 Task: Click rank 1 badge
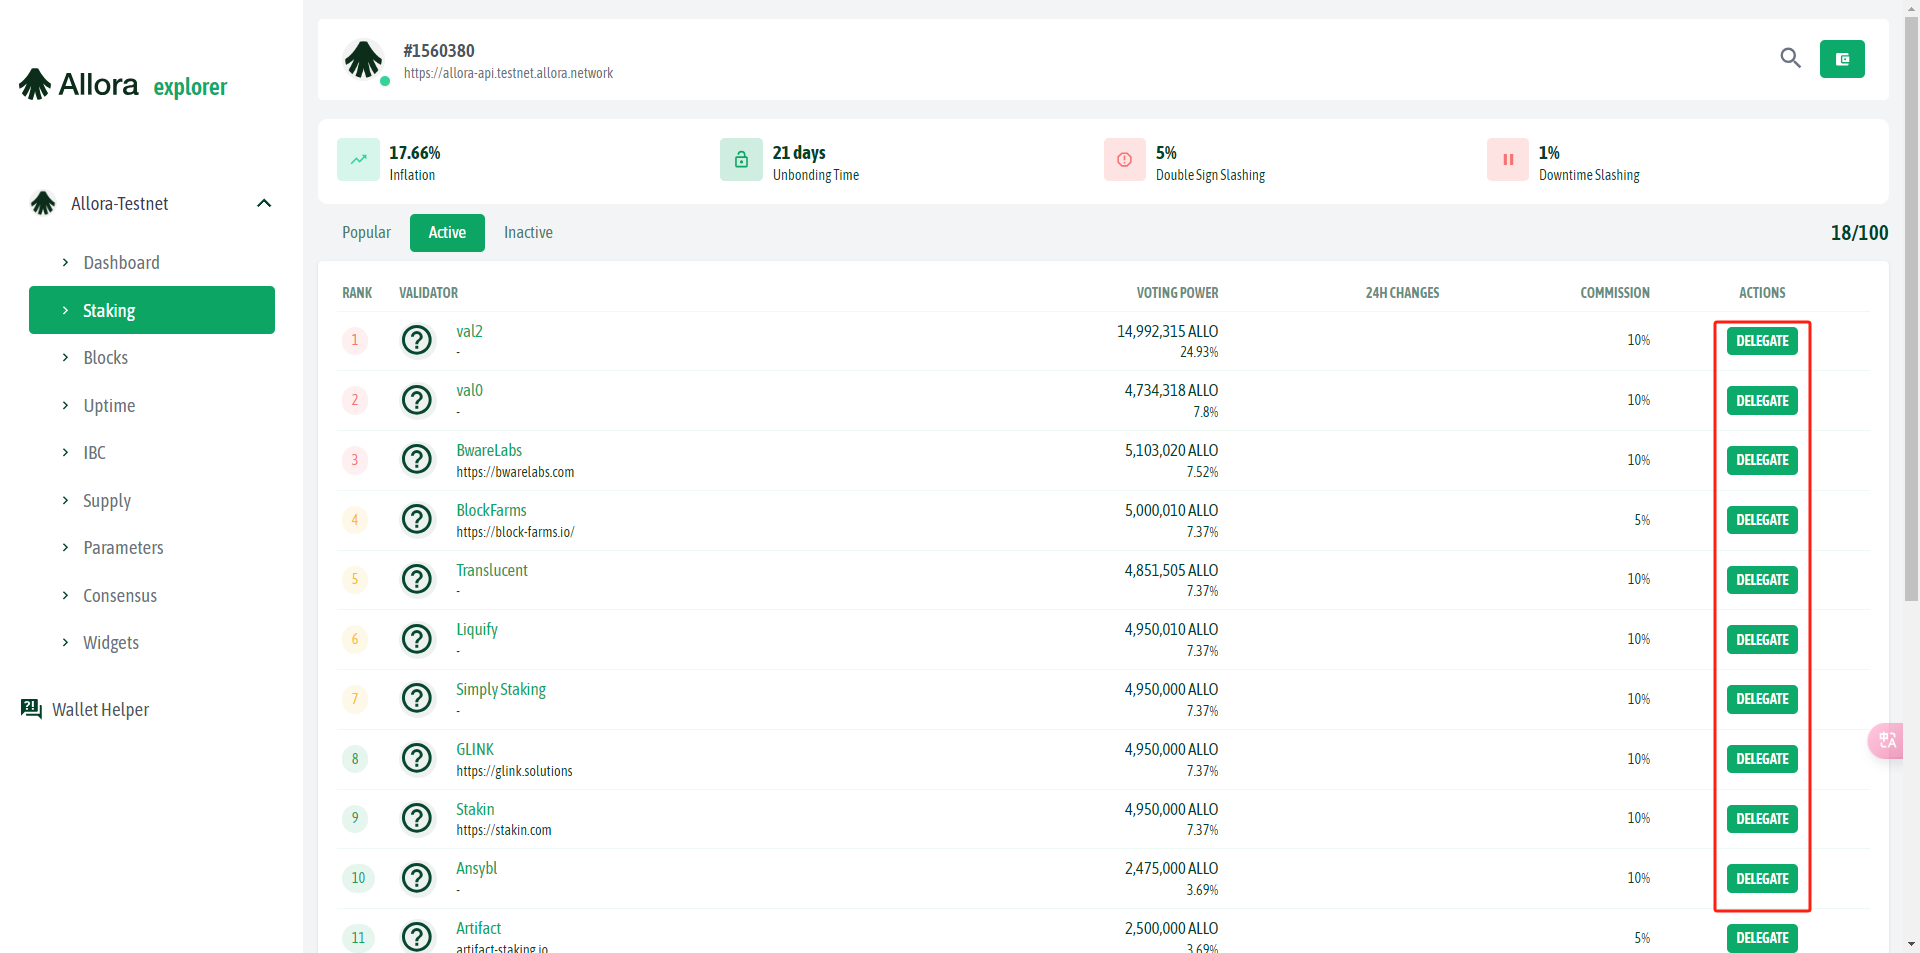355,340
